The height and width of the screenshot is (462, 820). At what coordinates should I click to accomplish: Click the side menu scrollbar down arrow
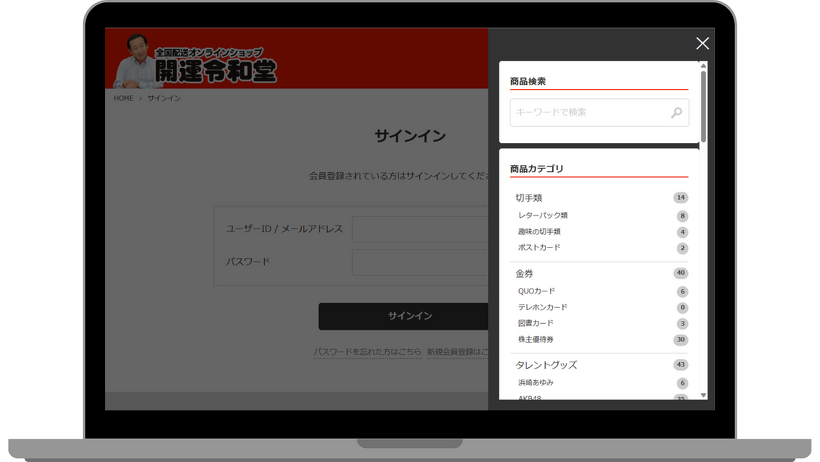[703, 395]
